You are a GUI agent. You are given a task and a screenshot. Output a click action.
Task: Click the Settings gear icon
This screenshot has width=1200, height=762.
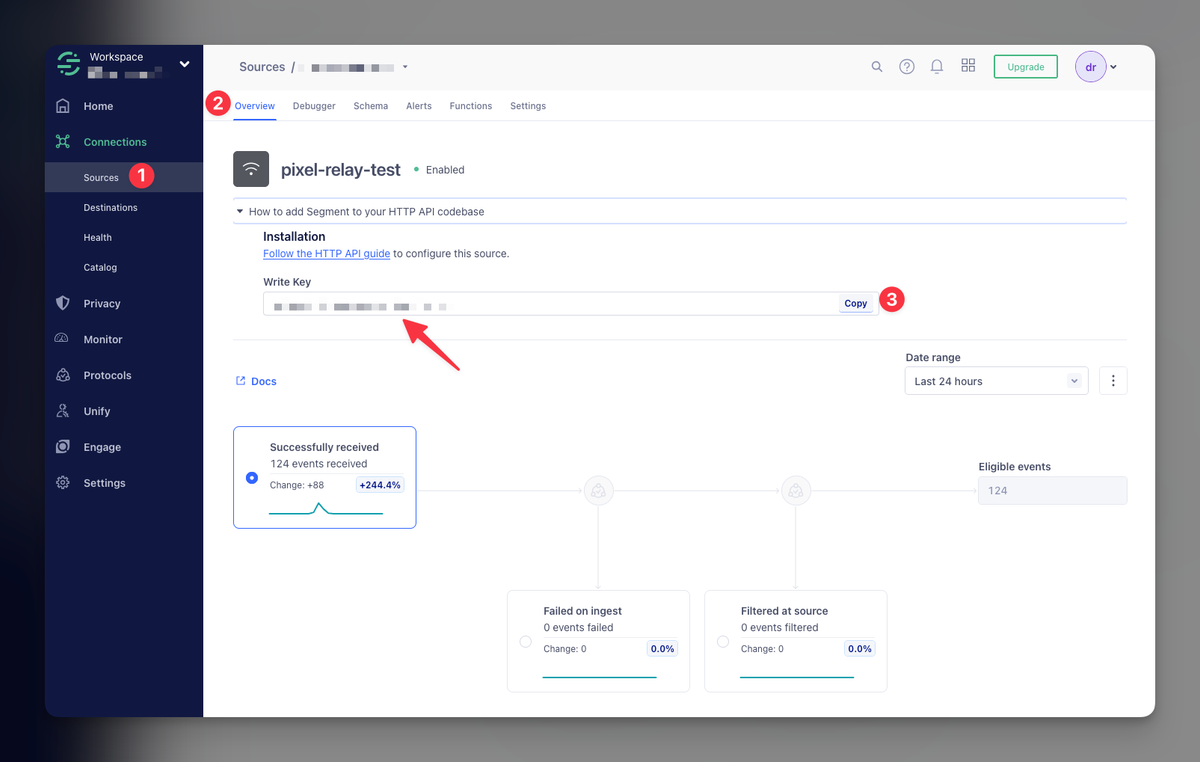tap(63, 483)
